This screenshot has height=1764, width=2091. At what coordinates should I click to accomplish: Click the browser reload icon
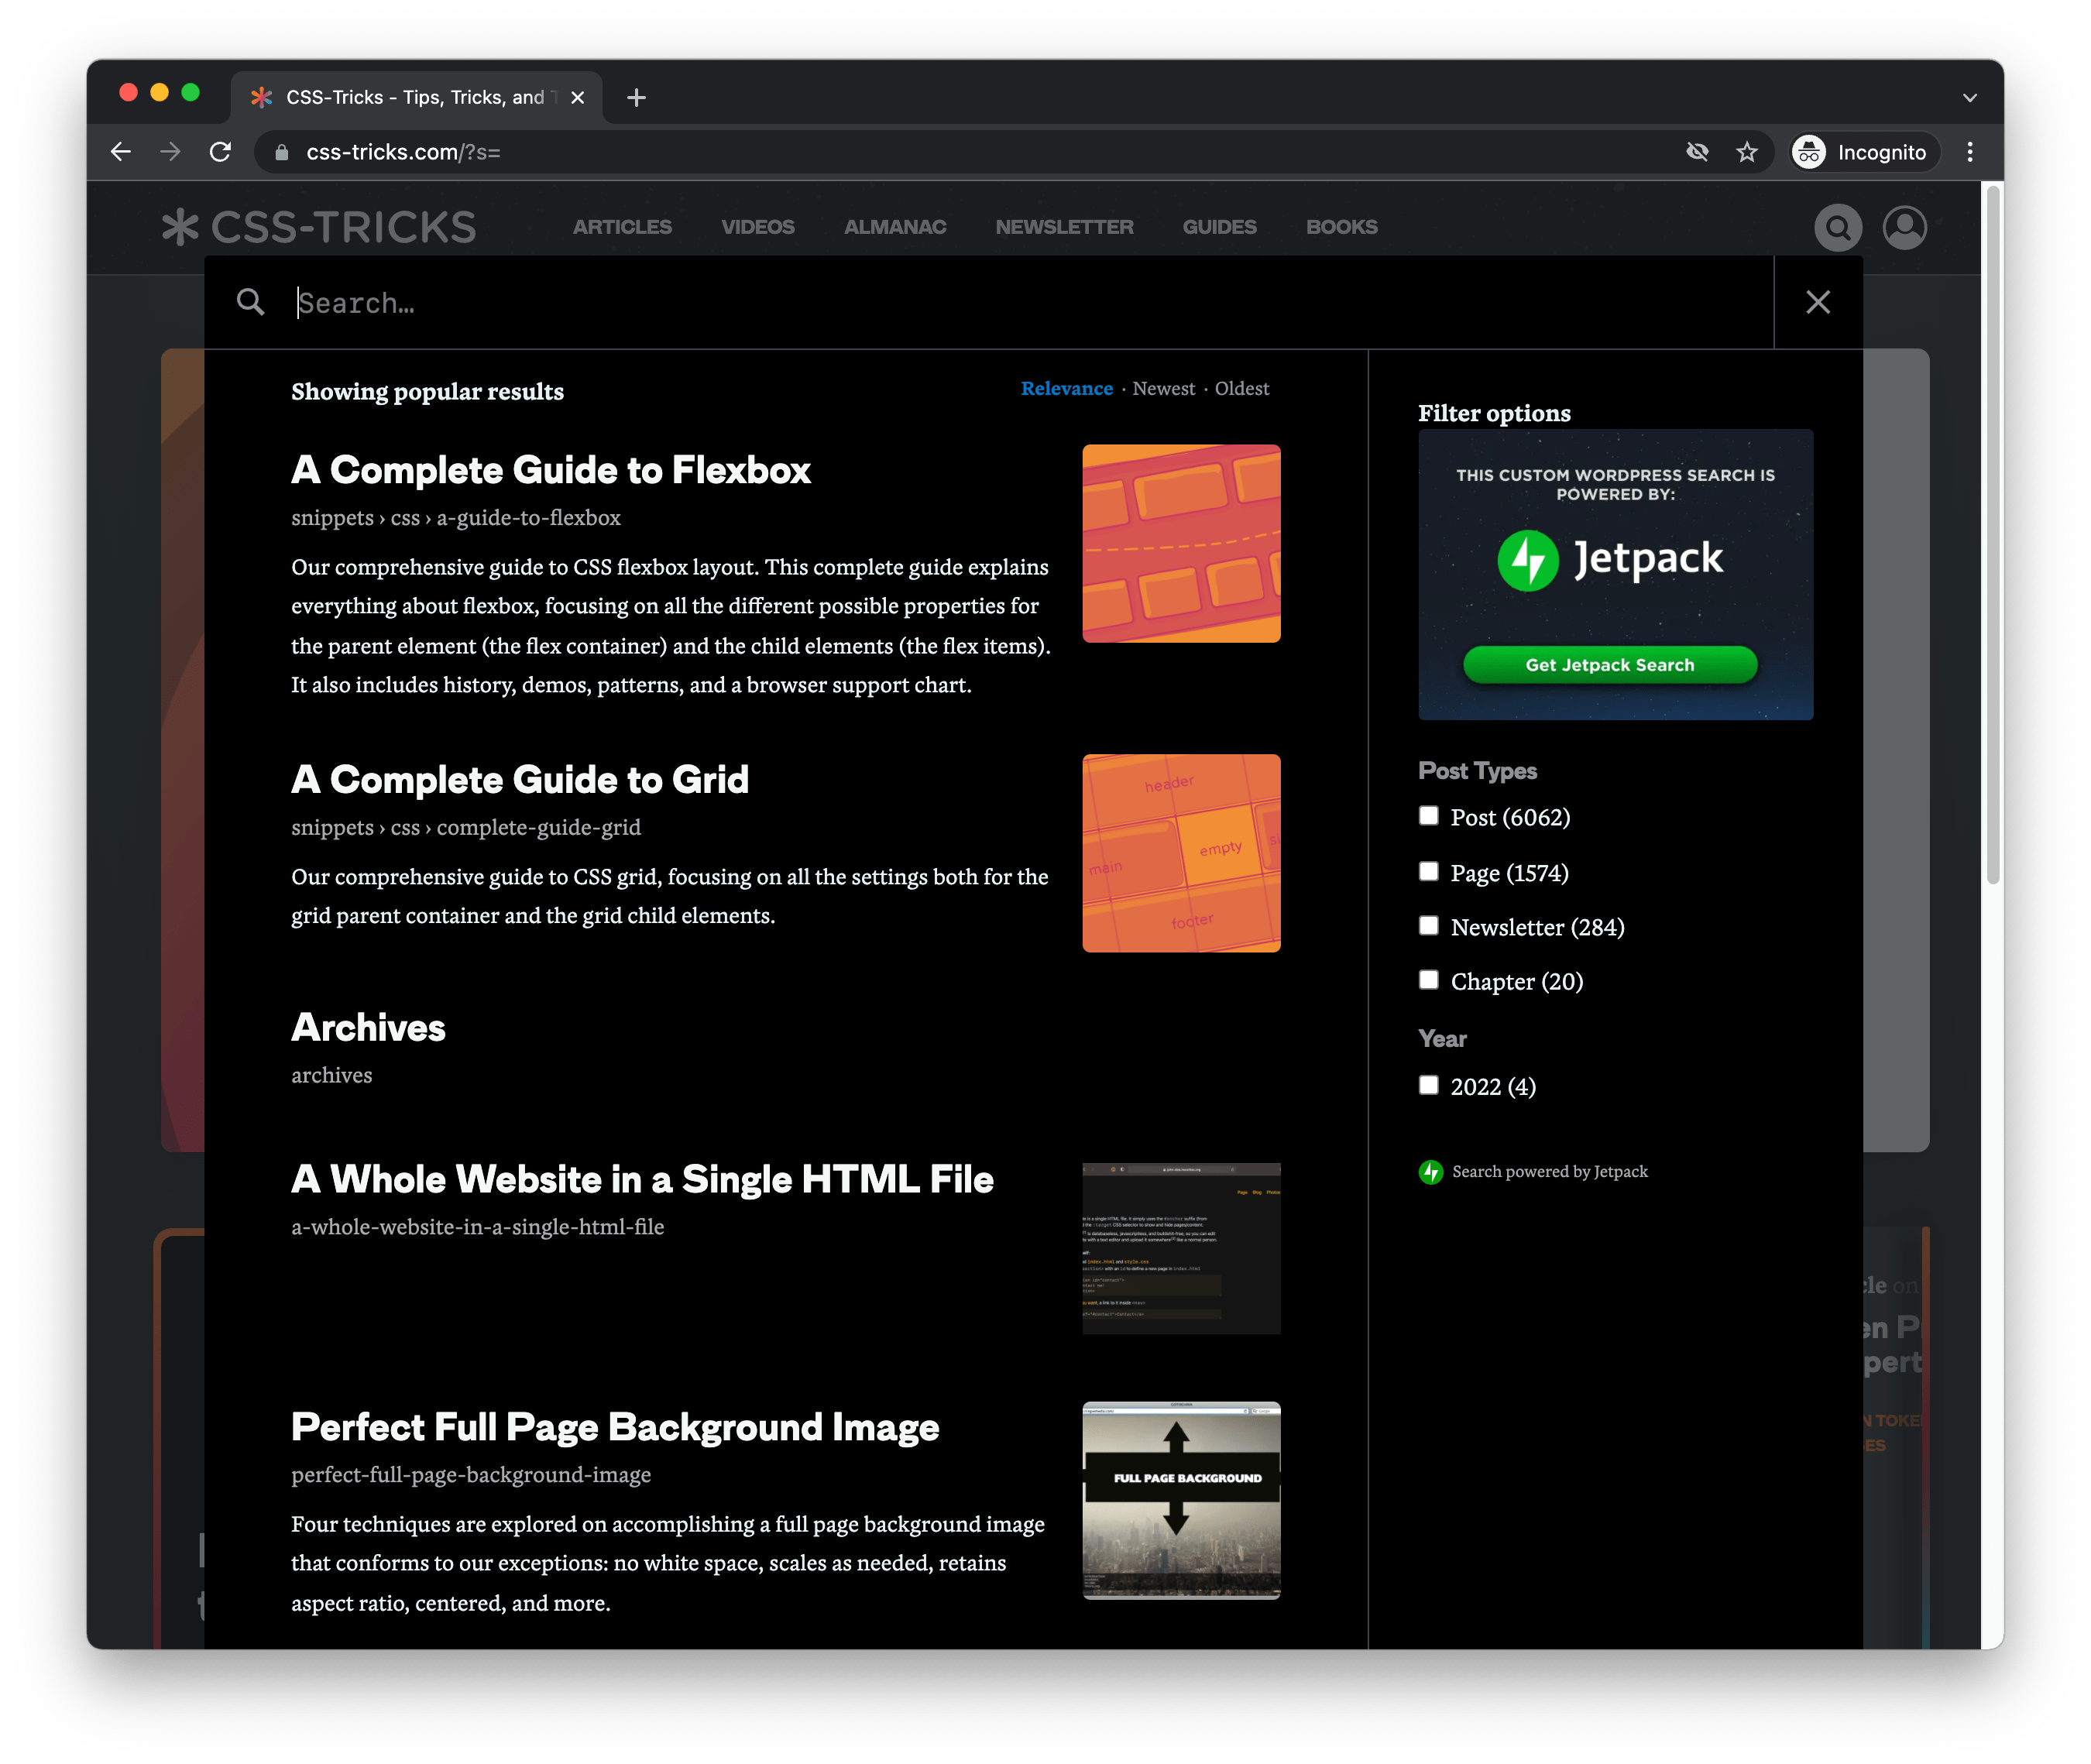pos(221,152)
